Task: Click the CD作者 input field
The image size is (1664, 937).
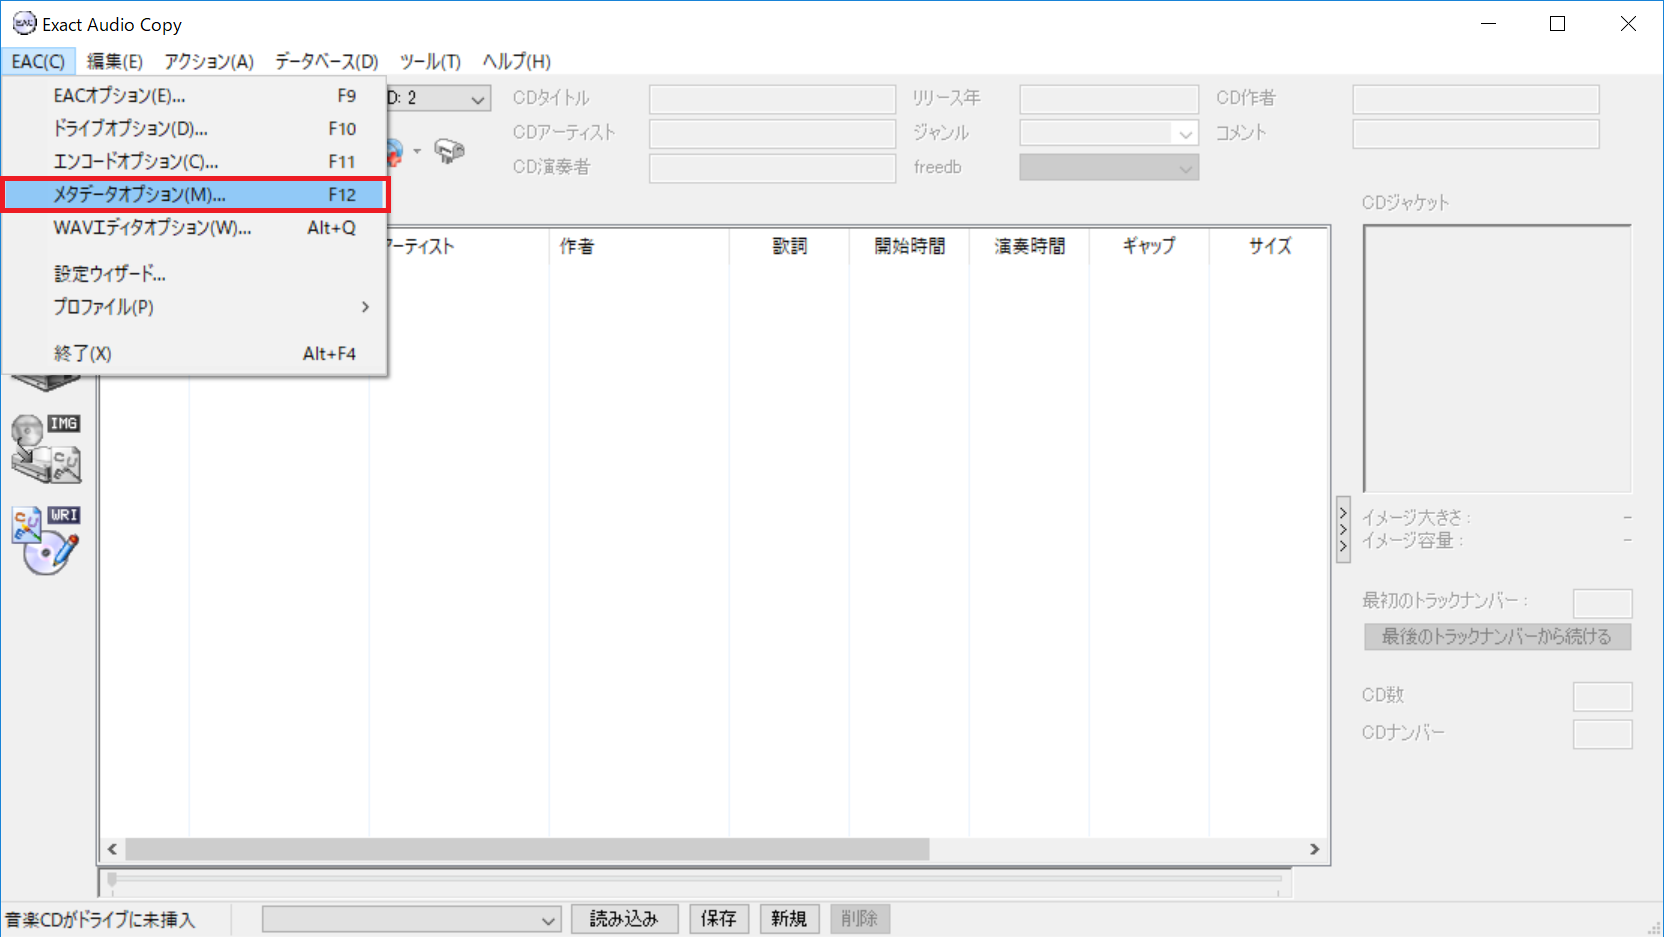Action: point(1476,99)
